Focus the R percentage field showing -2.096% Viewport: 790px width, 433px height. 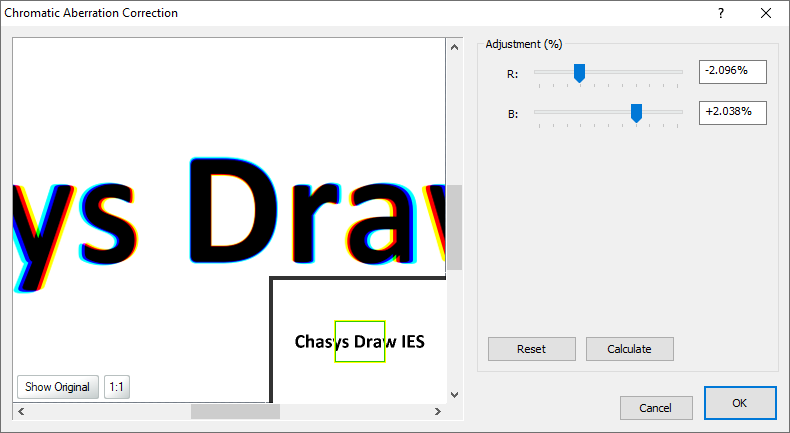pyautogui.click(x=732, y=71)
